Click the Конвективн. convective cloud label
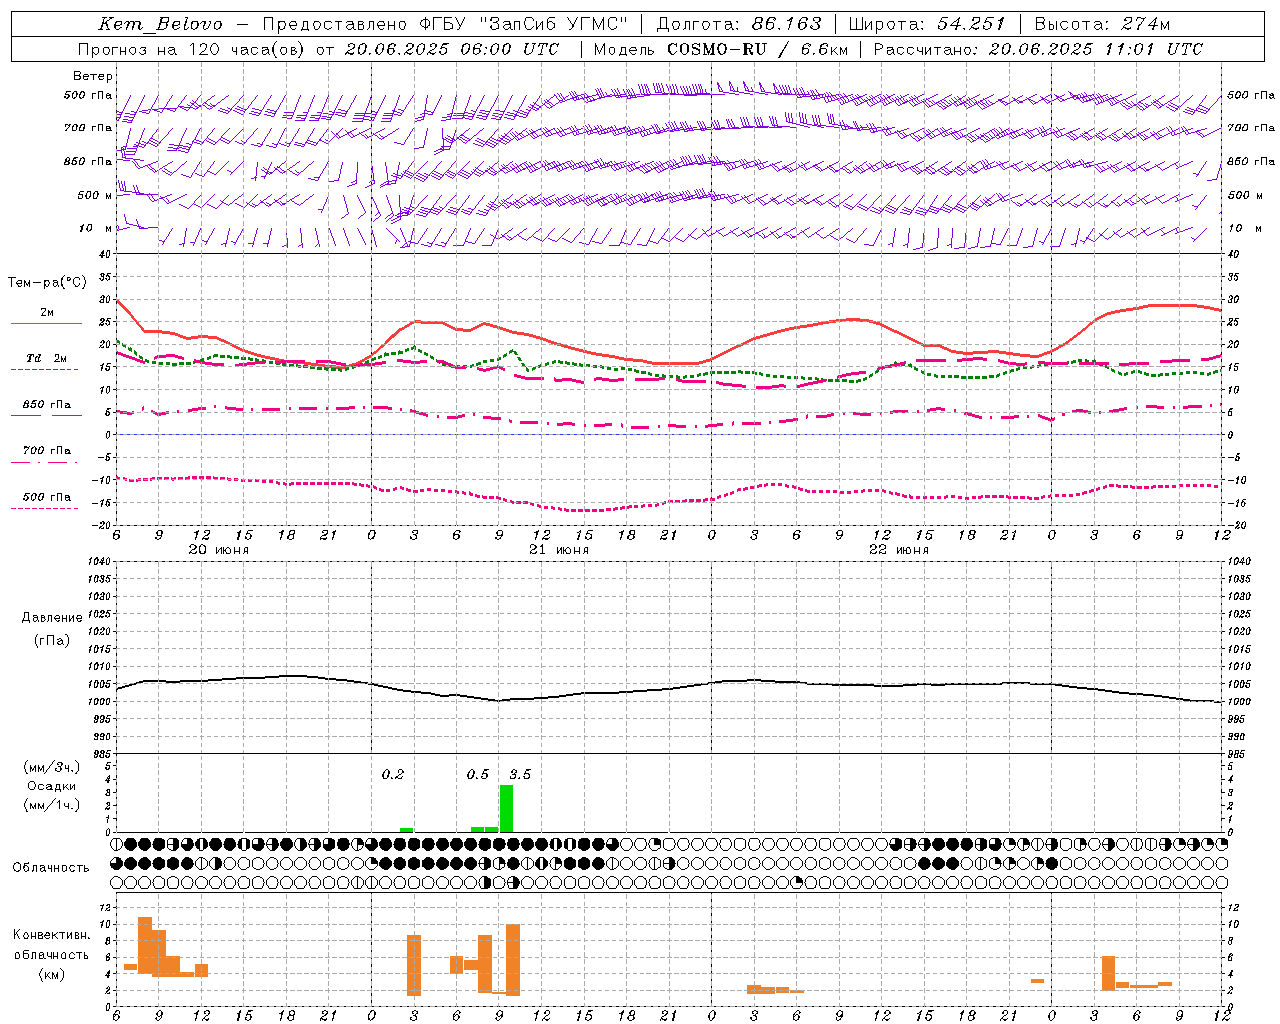 coord(52,935)
